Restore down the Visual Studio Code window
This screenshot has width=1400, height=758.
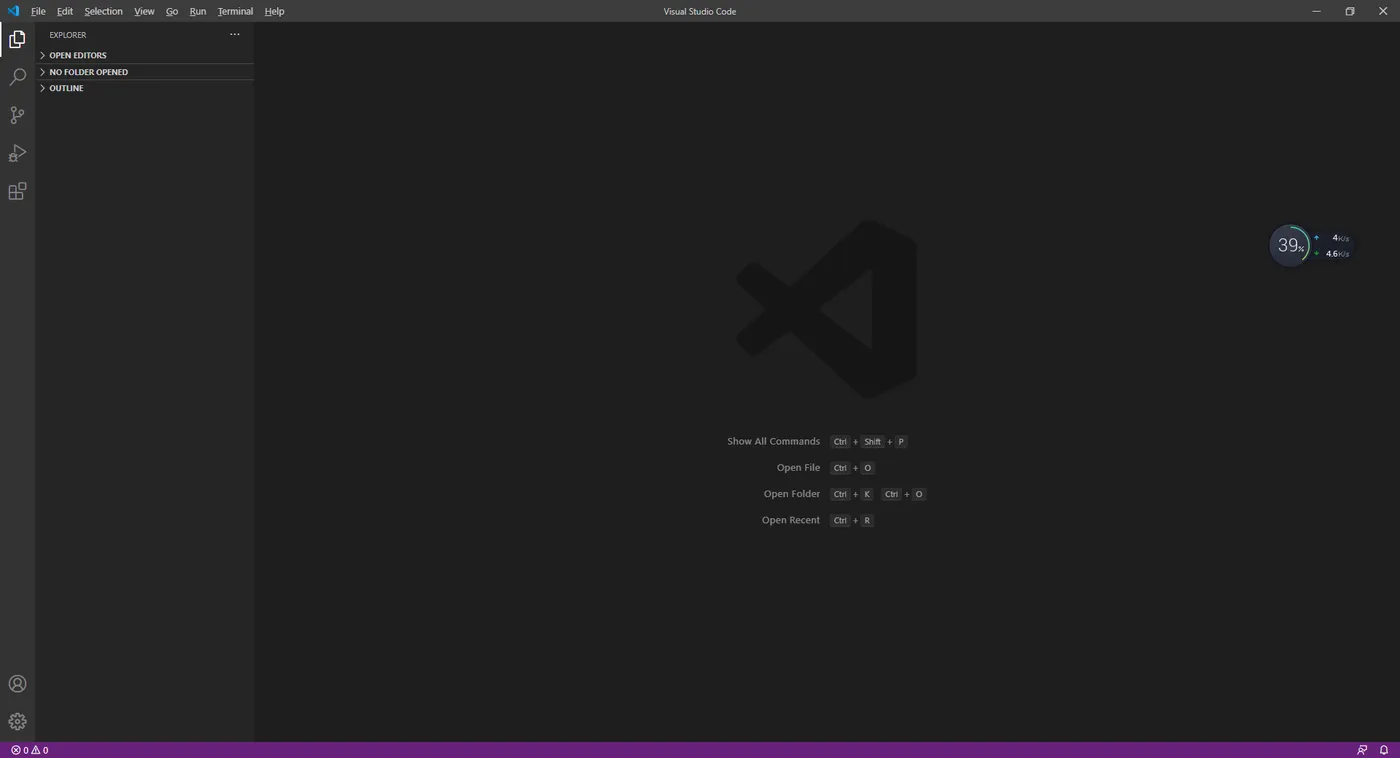[1350, 11]
